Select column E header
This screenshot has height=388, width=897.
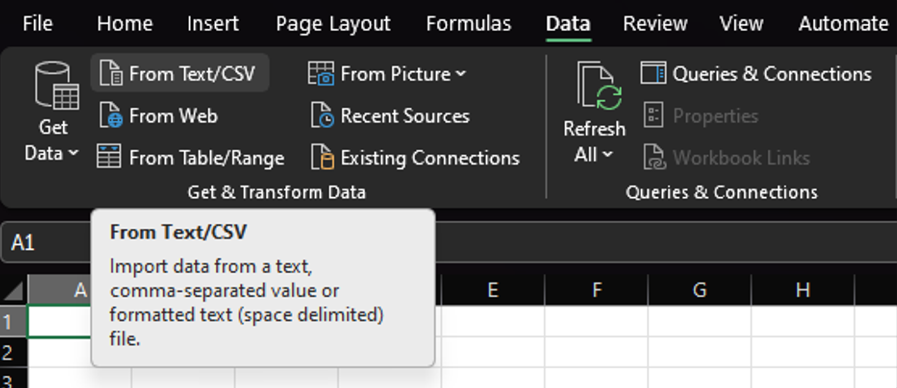pos(493,290)
